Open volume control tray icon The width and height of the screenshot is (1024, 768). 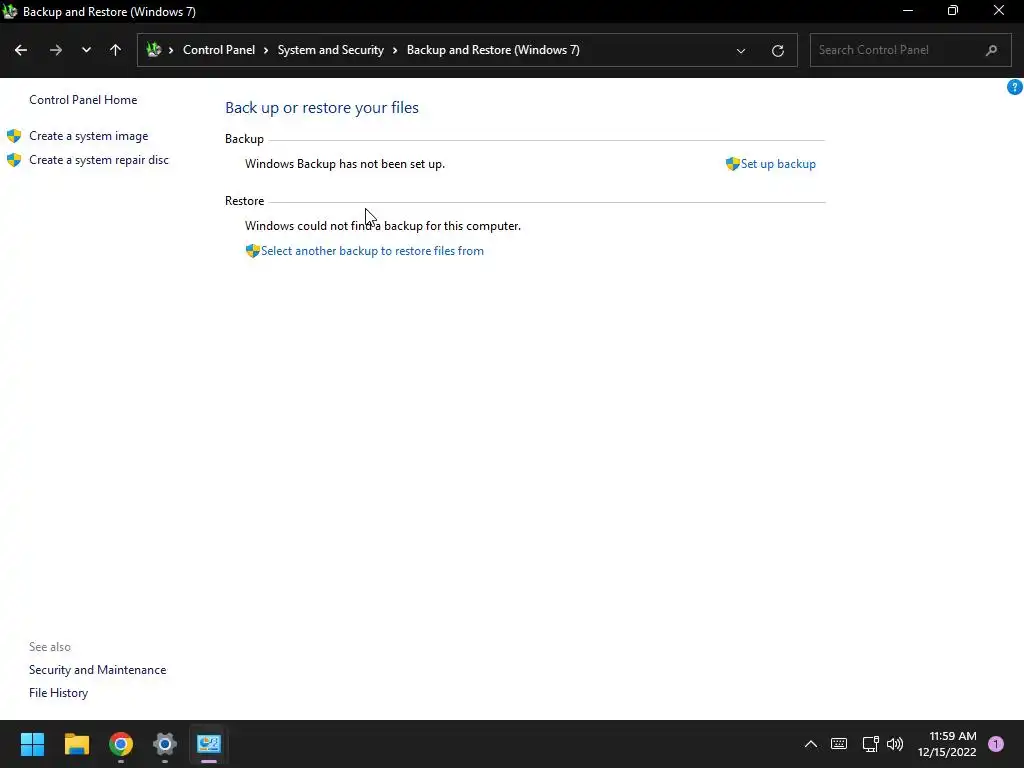(895, 744)
